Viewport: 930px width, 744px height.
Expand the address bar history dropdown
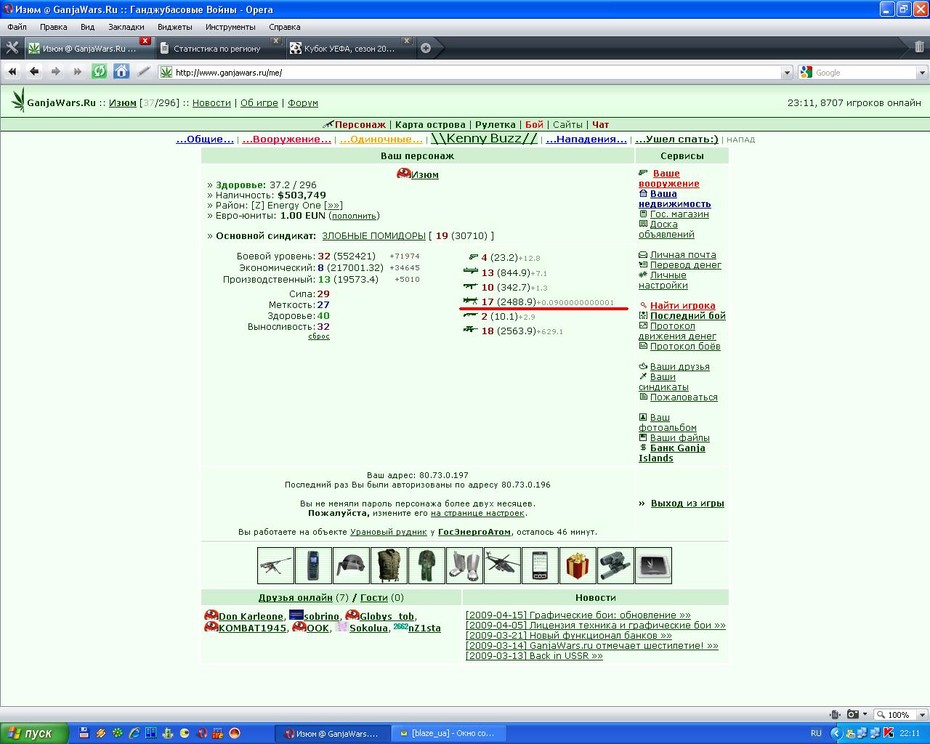(787, 72)
